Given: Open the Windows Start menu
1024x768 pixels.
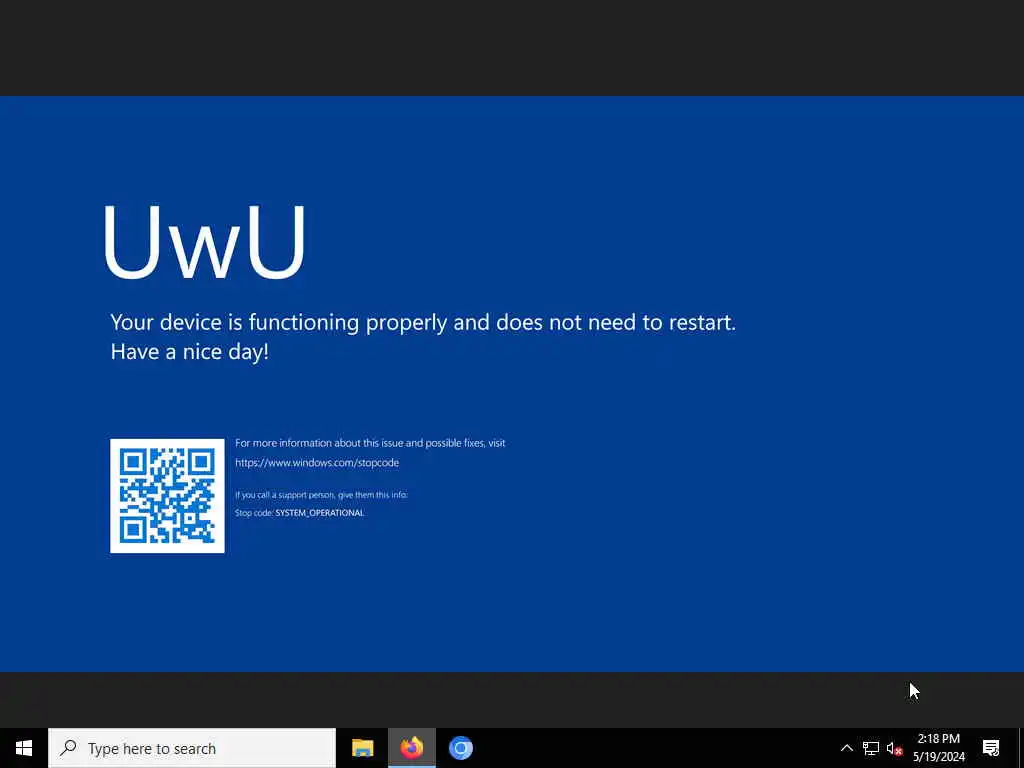Looking at the screenshot, I should point(24,748).
